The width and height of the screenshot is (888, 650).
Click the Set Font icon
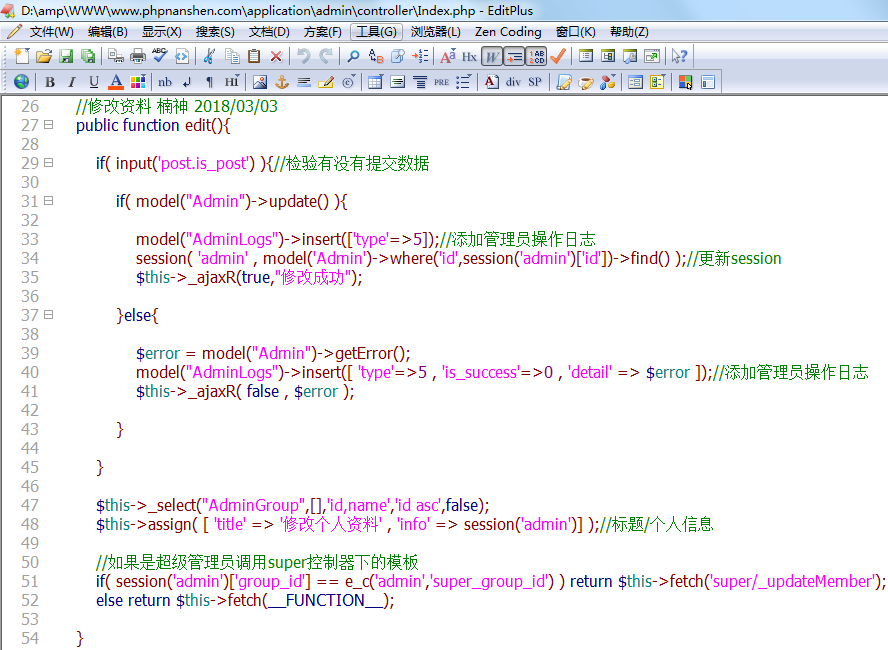tap(447, 56)
